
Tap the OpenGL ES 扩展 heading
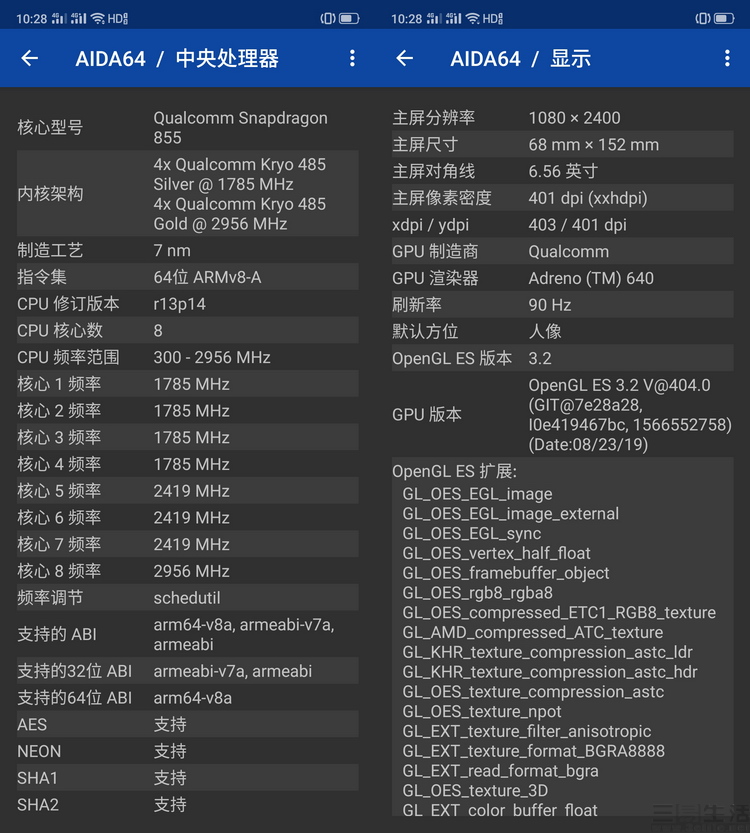455,471
